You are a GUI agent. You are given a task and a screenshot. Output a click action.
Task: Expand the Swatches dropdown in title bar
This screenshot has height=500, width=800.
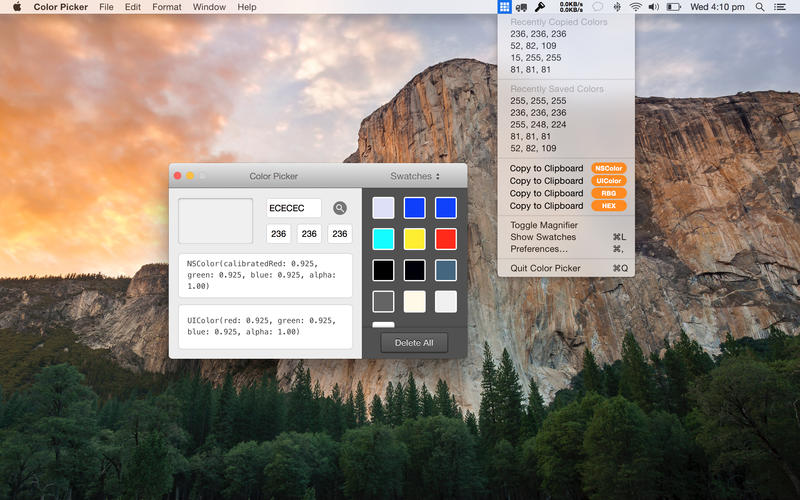point(415,176)
